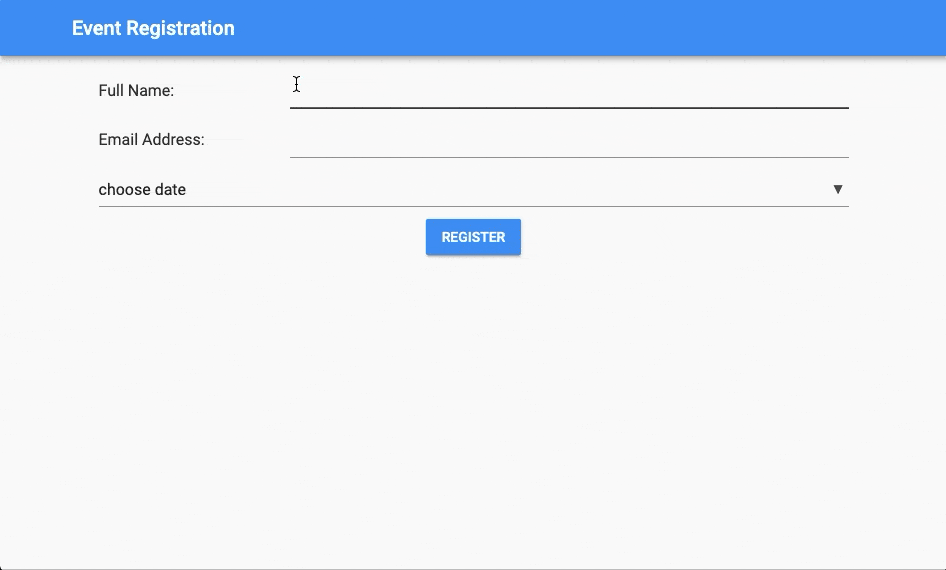946x570 pixels.
Task: Click the word 'Email' in the form label
Action: [x=118, y=140]
